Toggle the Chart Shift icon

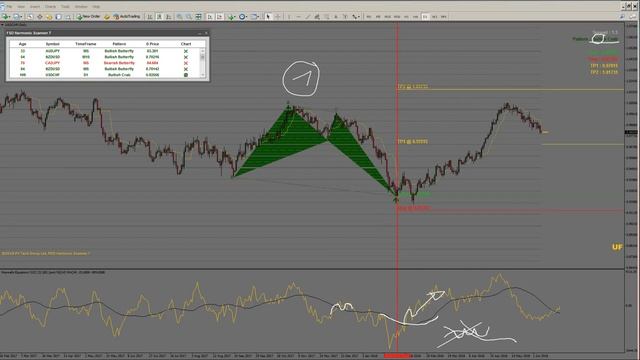tap(220, 17)
